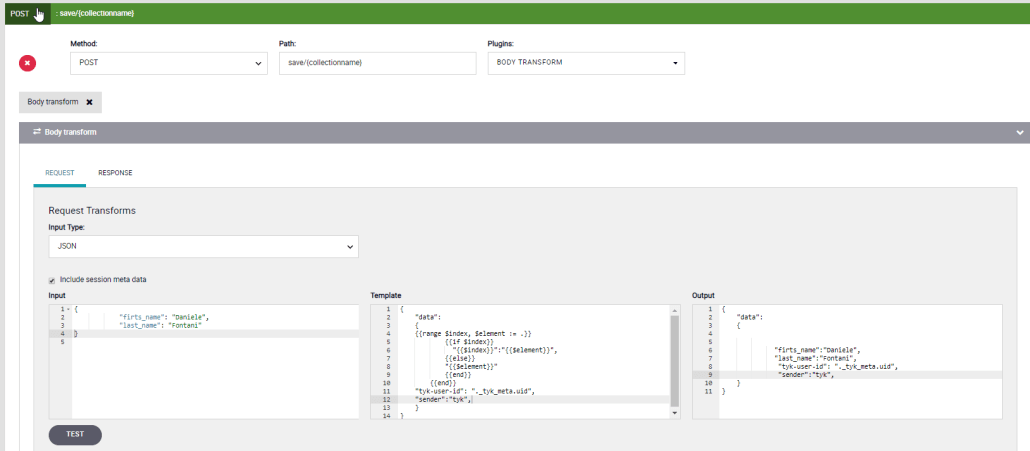Open the Plugins dropdown
Viewport: 1030px width, 451px height.
tap(585, 63)
